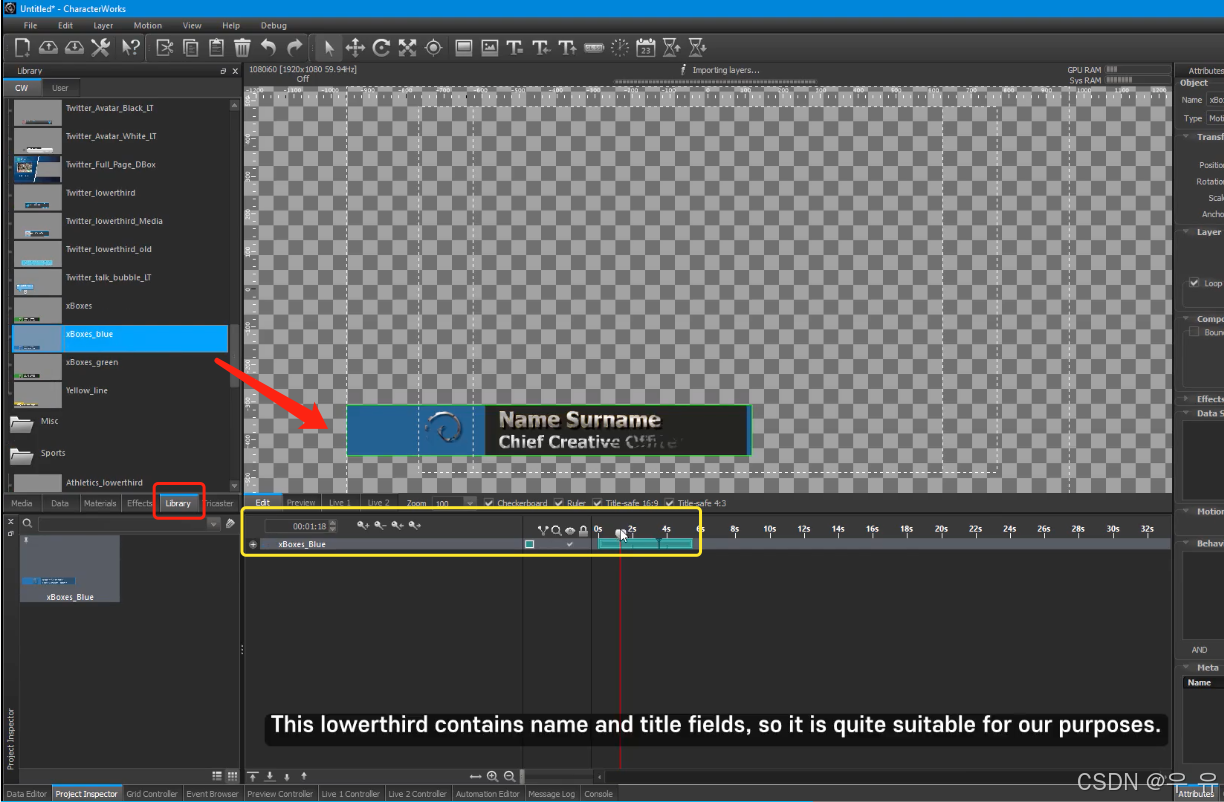Select the Rotate tool
Image resolution: width=1224 pixels, height=802 pixels.
(x=381, y=47)
